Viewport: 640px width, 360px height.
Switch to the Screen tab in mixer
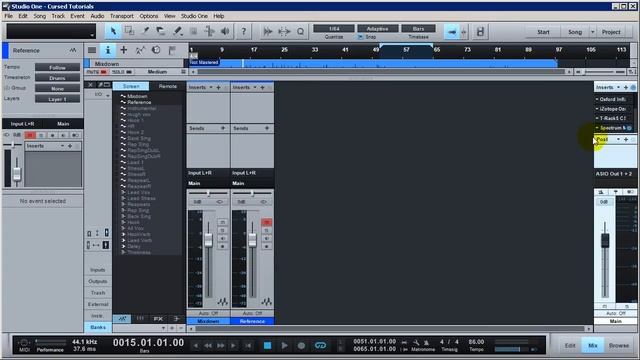131,86
